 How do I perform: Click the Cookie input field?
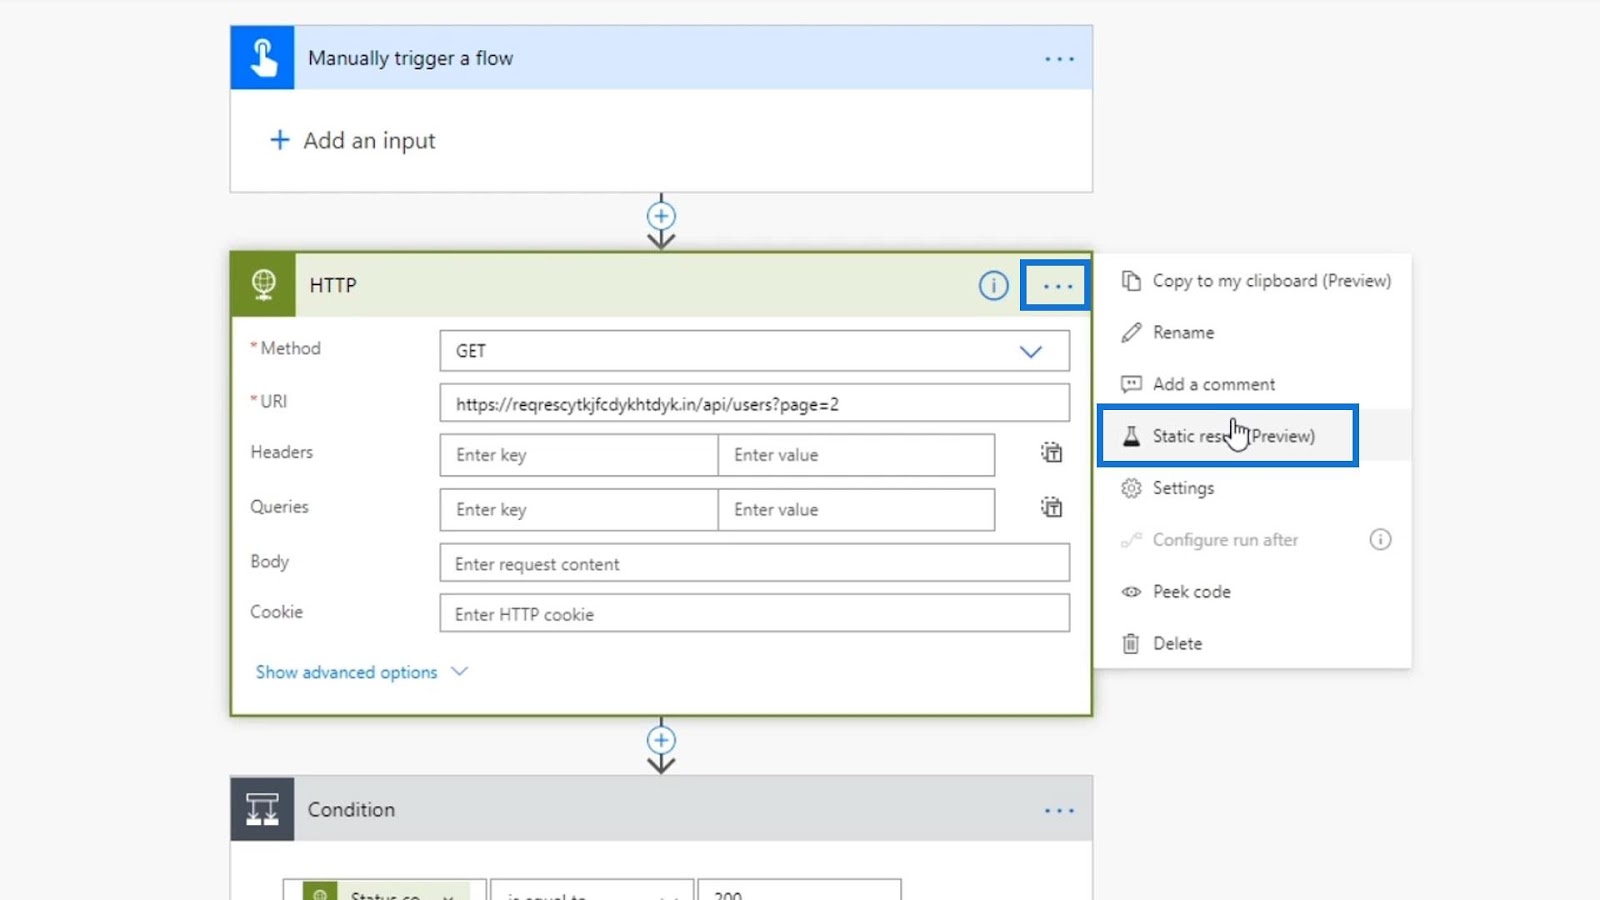point(755,613)
